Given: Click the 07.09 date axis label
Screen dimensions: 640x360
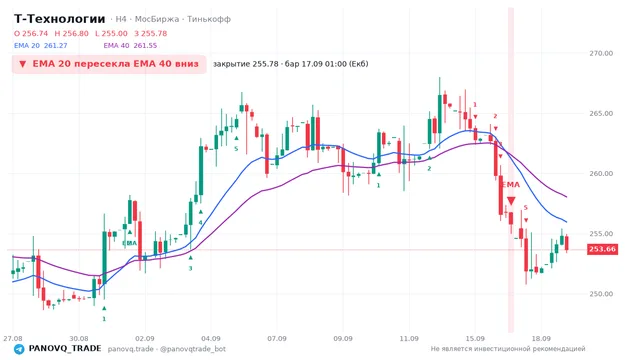Looking at the screenshot, I should 277,338.
